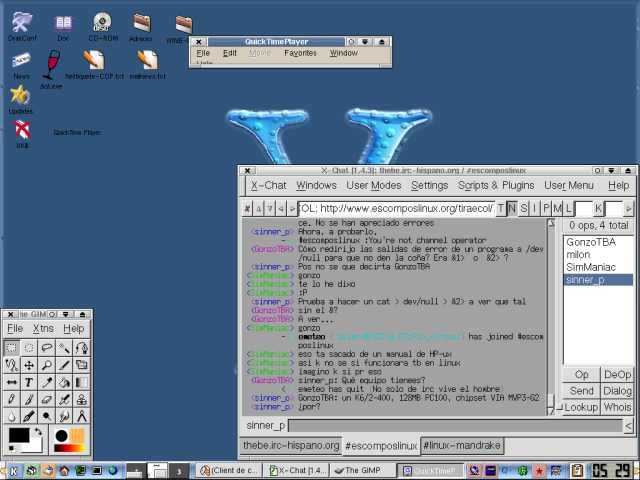The width and height of the screenshot is (640, 480).
Task: Toggle X-Chat topic-protection T mode
Action: pyautogui.click(x=501, y=208)
